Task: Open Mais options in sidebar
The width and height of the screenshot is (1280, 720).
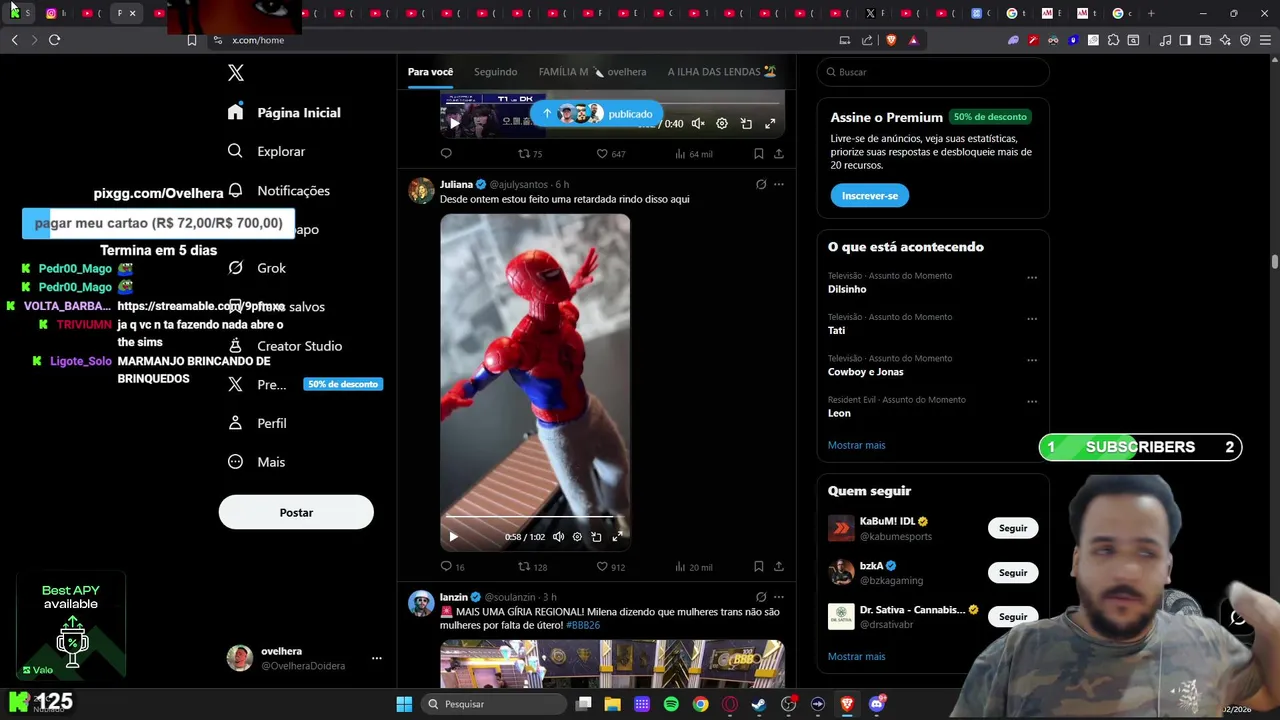Action: [257, 462]
